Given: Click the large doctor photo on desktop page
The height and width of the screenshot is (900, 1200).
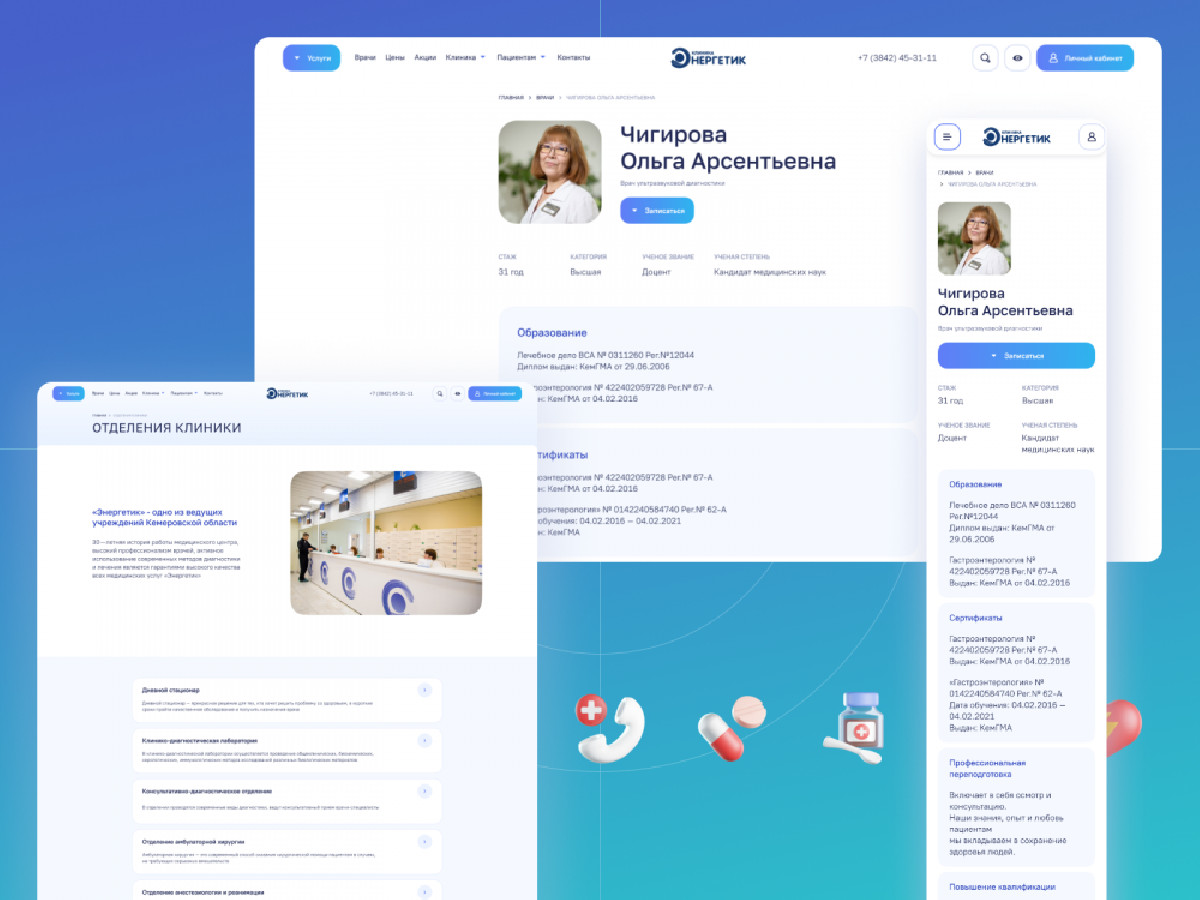Looking at the screenshot, I should (550, 172).
